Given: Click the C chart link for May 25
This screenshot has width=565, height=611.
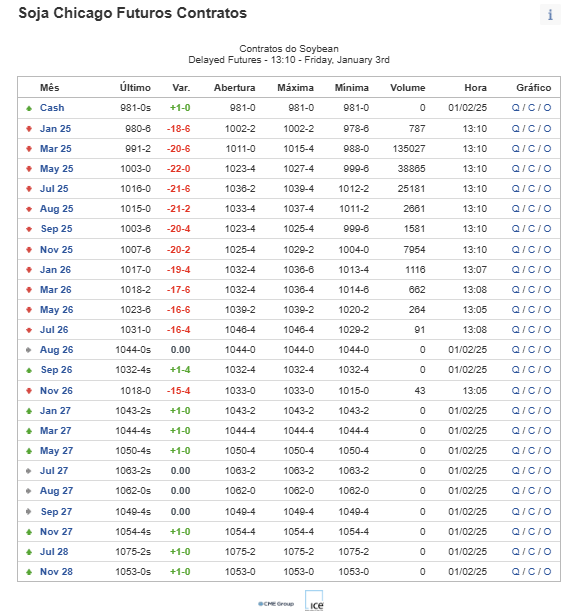Looking at the screenshot, I should 531,169.
